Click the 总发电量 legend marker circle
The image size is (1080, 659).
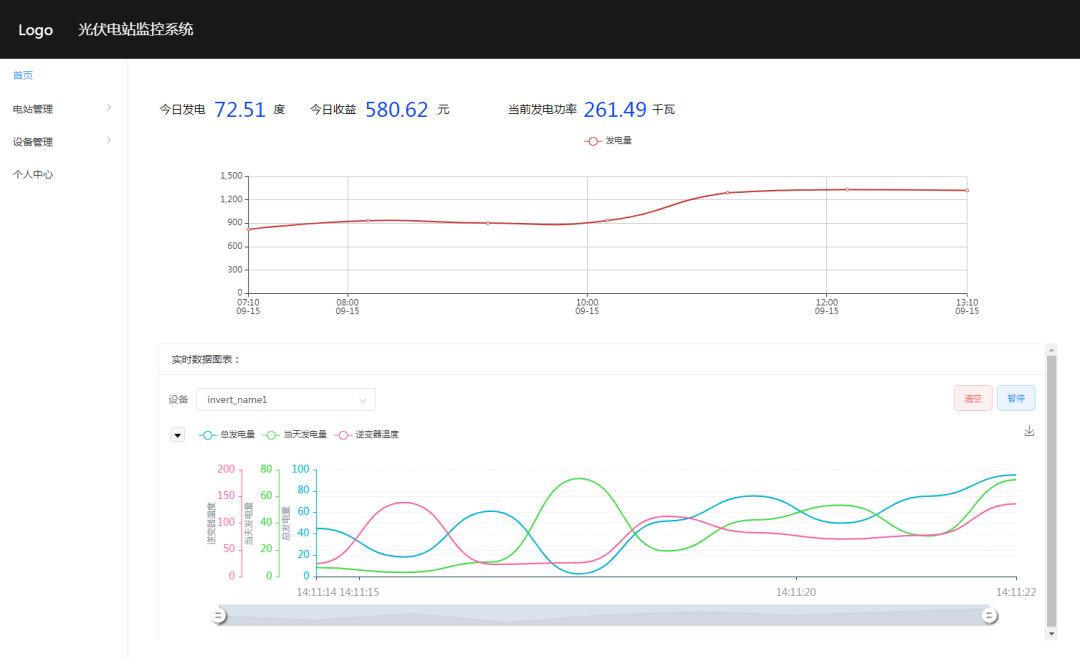[x=207, y=434]
